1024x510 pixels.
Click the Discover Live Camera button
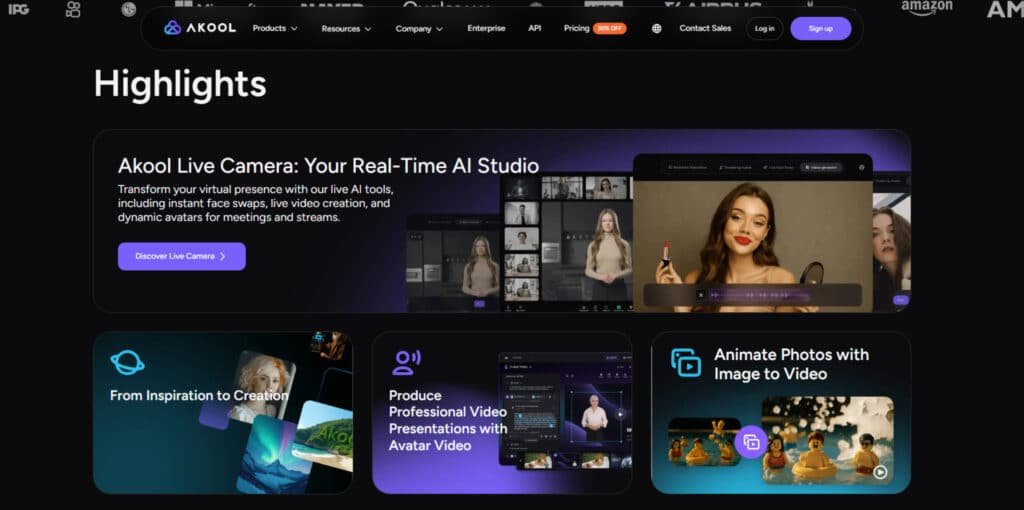(x=182, y=256)
